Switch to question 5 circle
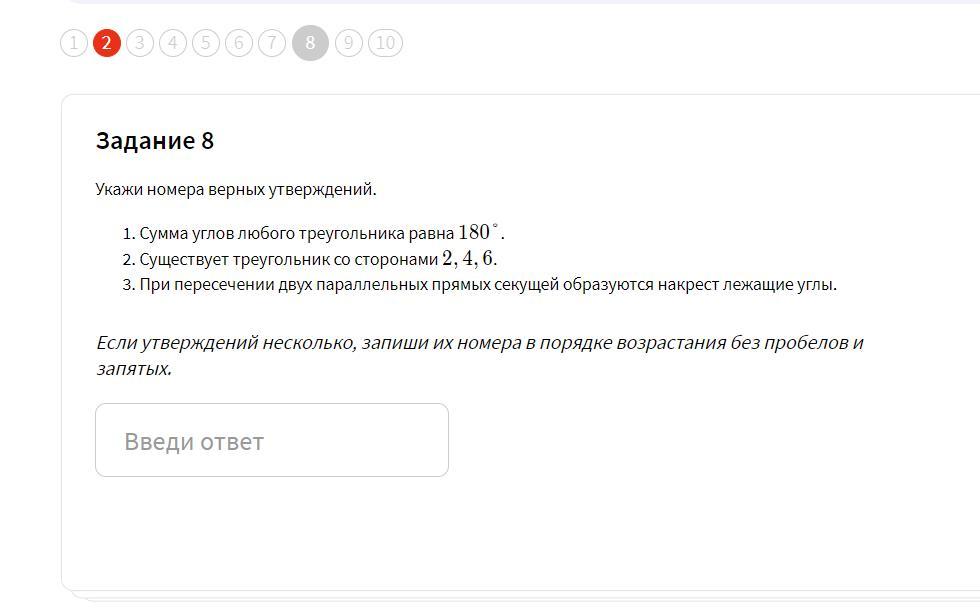The width and height of the screenshot is (980, 610). point(206,43)
